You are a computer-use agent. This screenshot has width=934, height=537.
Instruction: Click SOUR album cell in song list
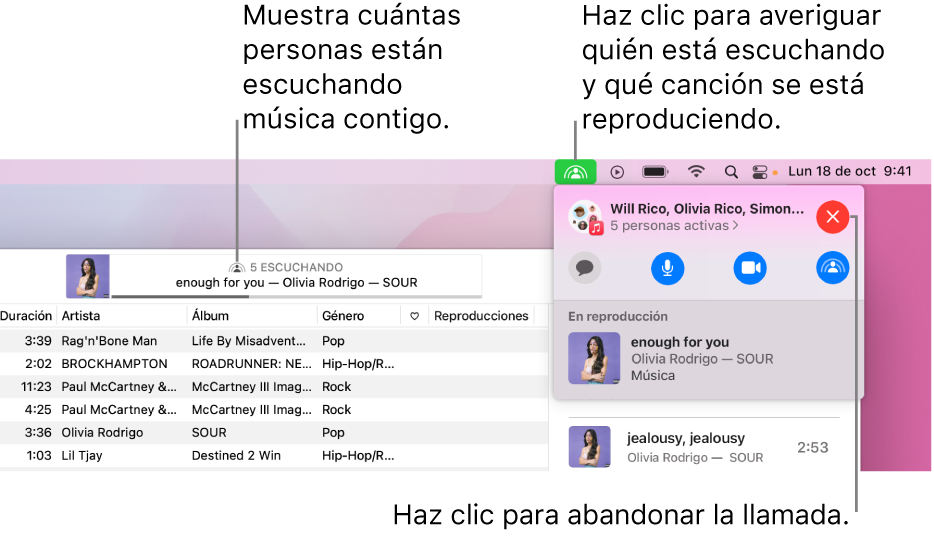tap(209, 433)
